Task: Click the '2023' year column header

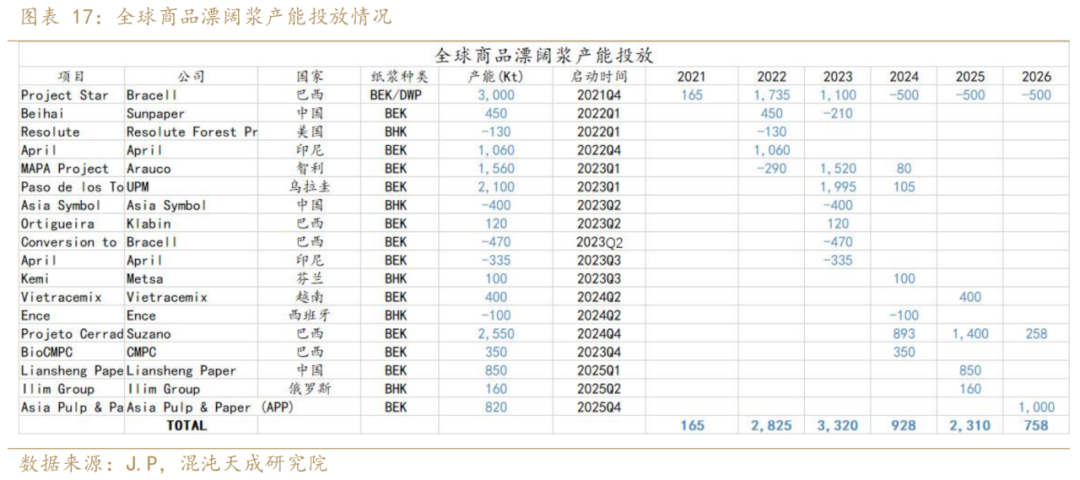Action: click(838, 77)
